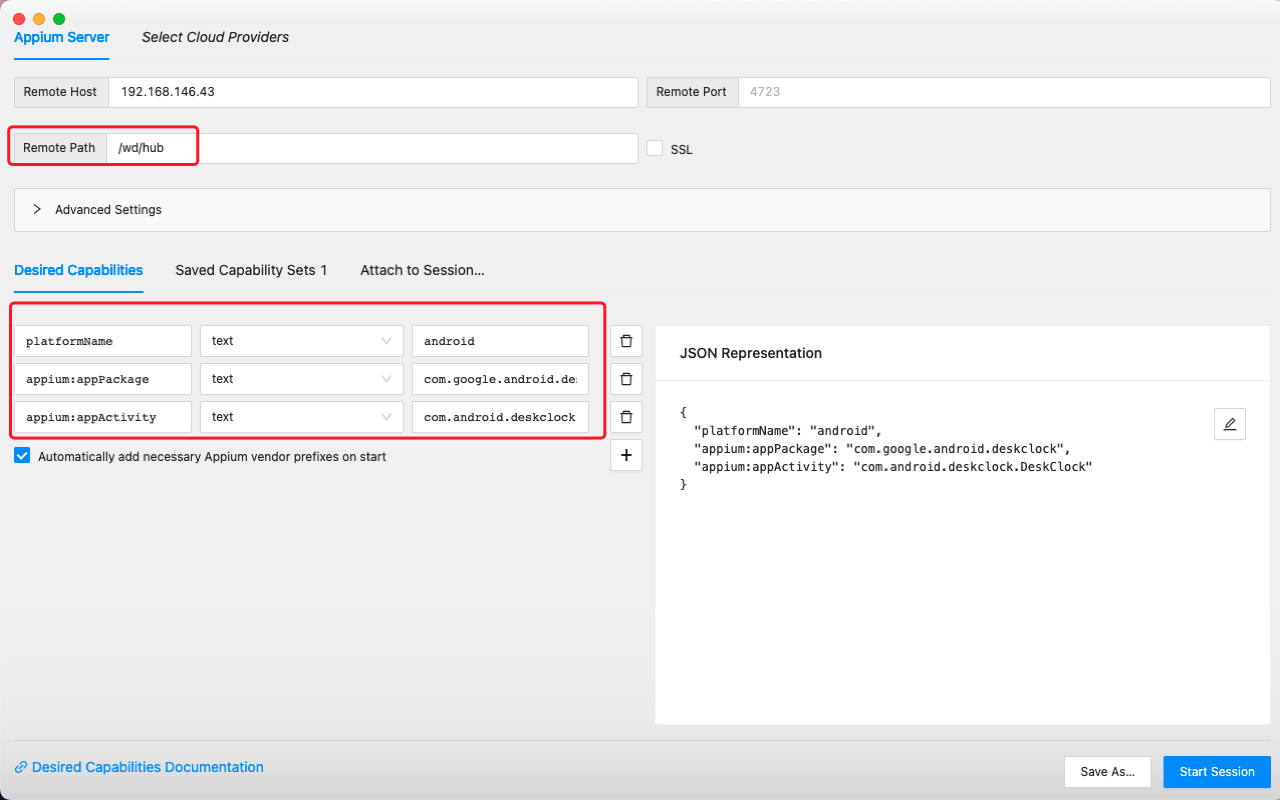Click the Remote Port label

pyautogui.click(x=692, y=91)
